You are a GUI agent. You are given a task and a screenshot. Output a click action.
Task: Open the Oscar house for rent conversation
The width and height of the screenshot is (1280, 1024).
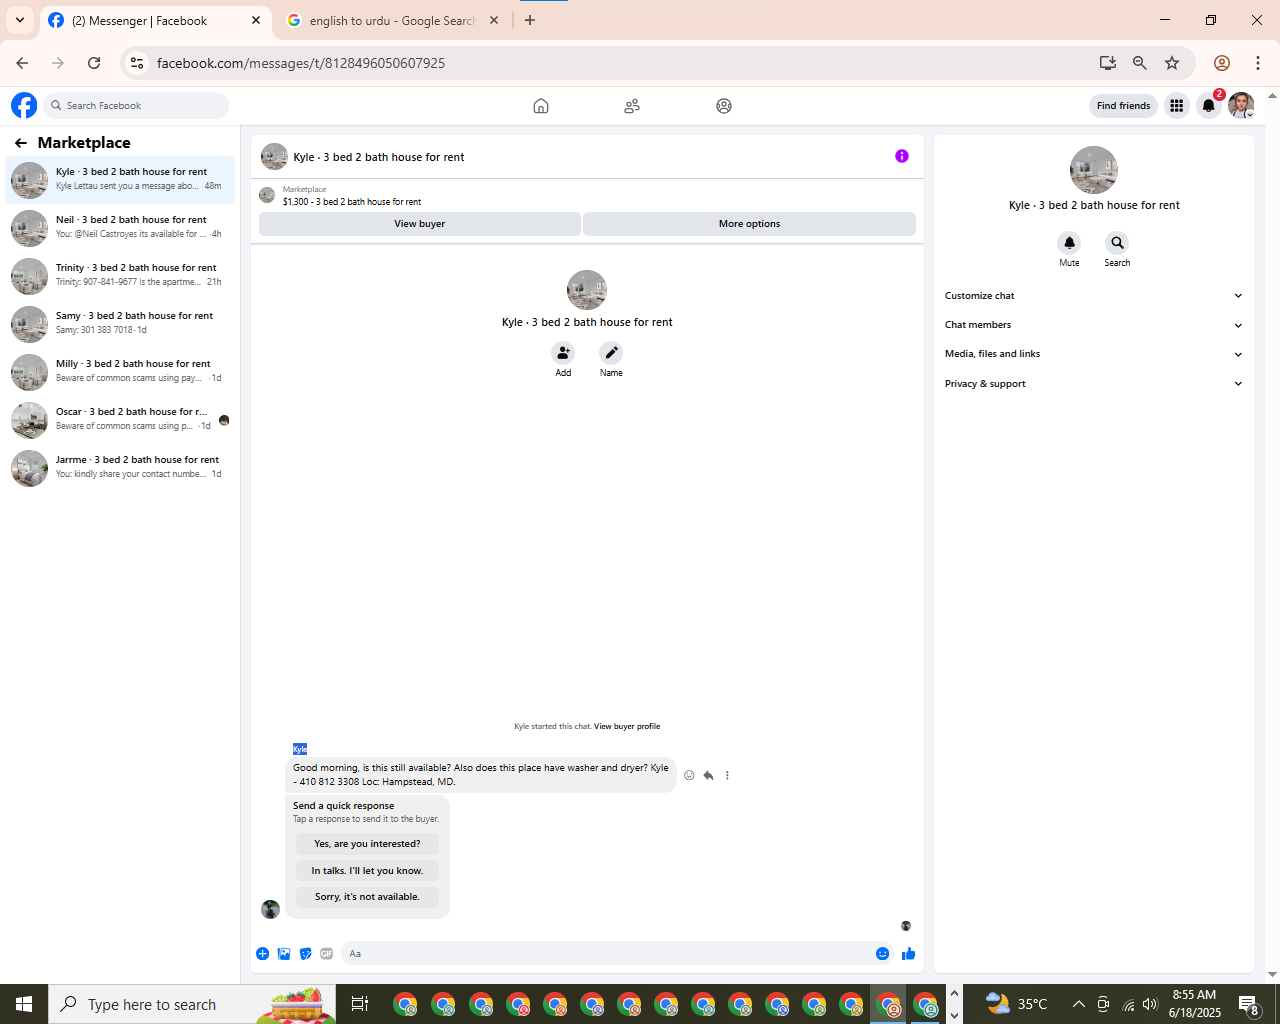click(x=120, y=420)
